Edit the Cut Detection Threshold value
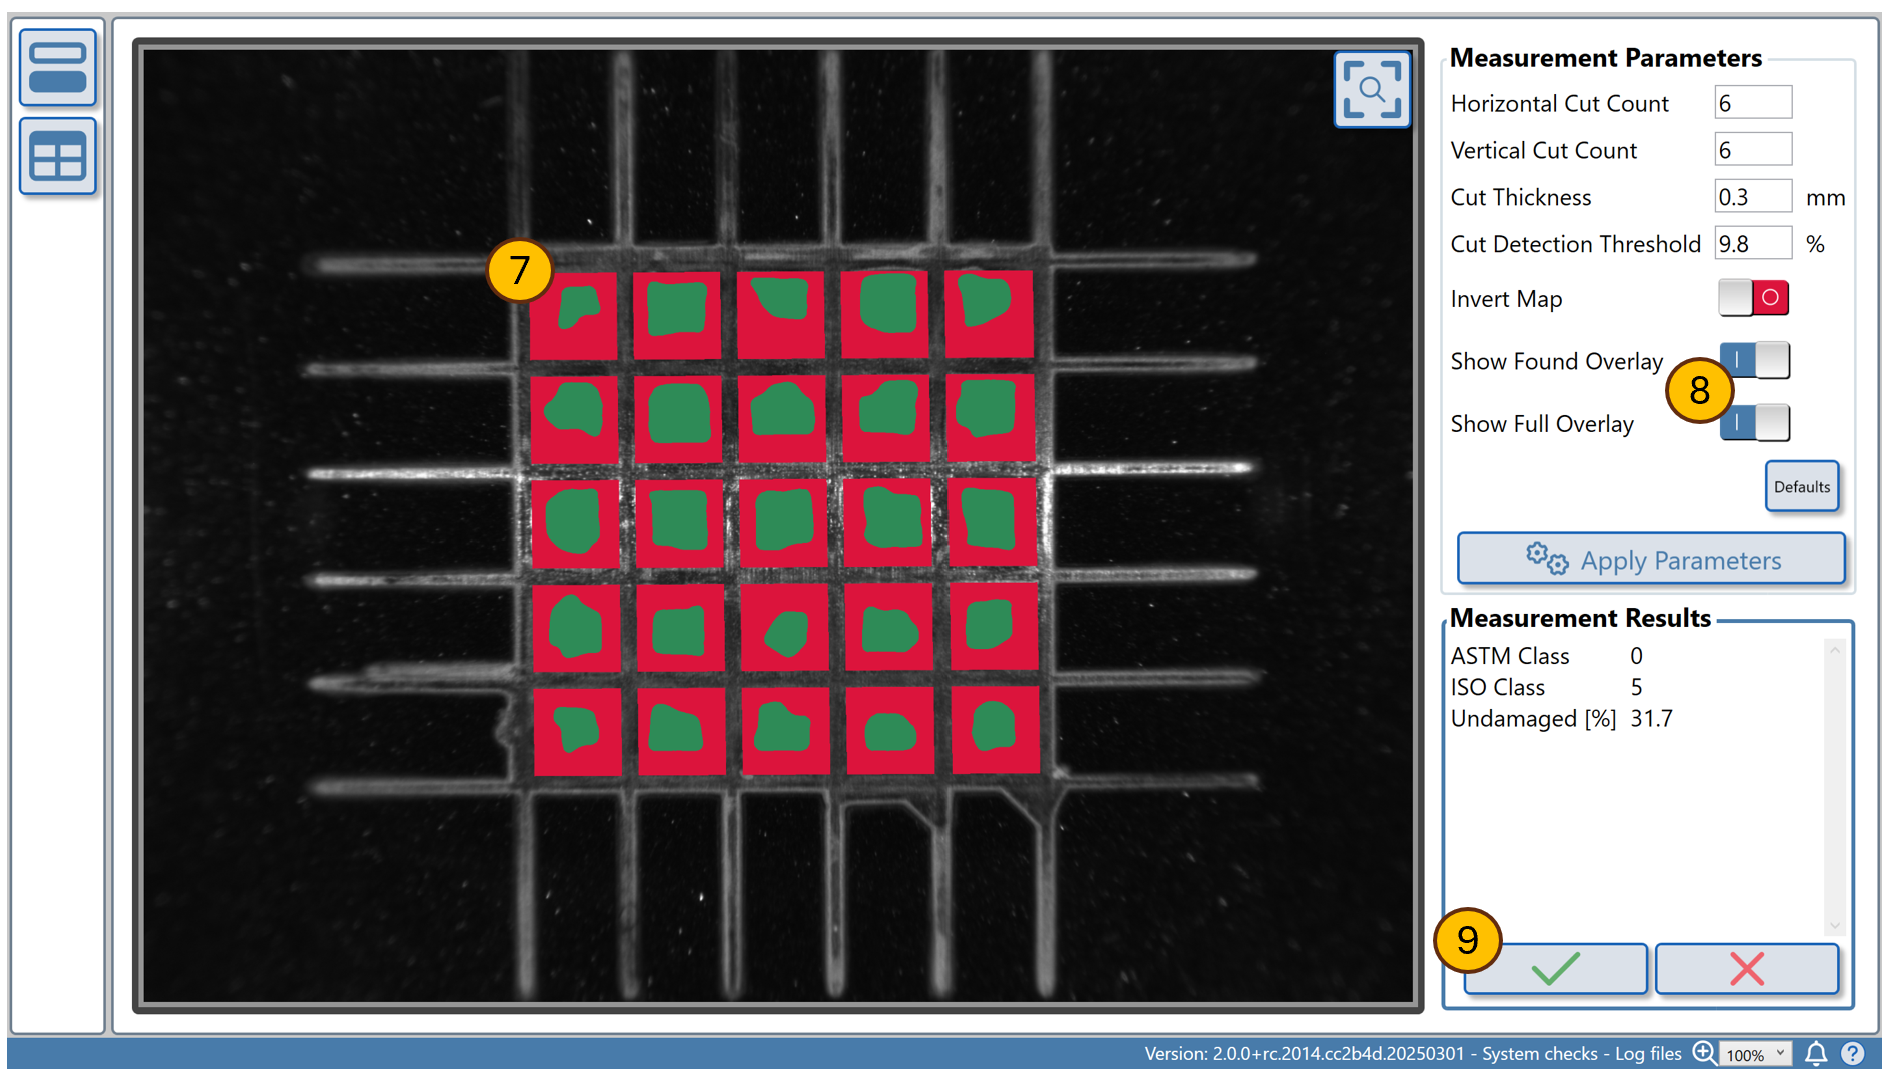 (1752, 244)
